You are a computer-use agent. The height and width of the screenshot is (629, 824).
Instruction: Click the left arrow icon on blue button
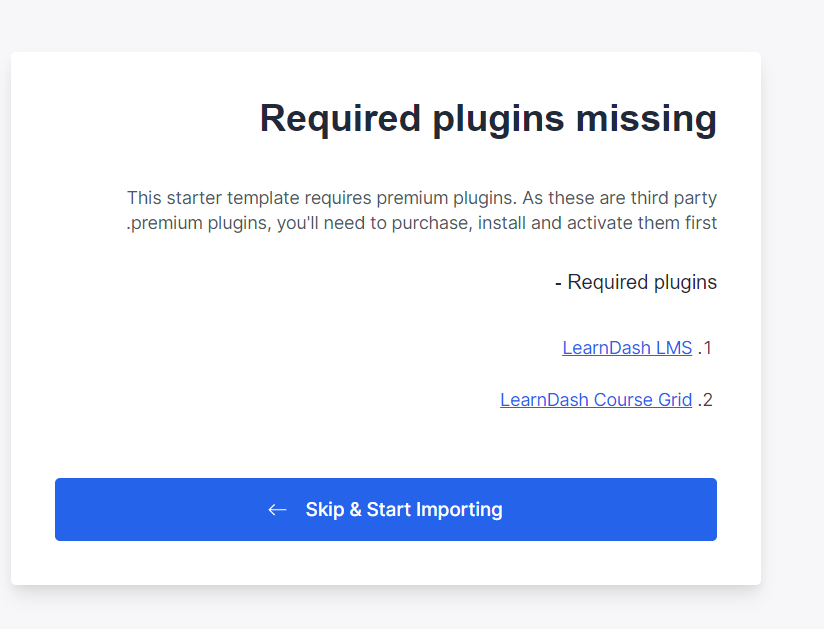coord(277,510)
